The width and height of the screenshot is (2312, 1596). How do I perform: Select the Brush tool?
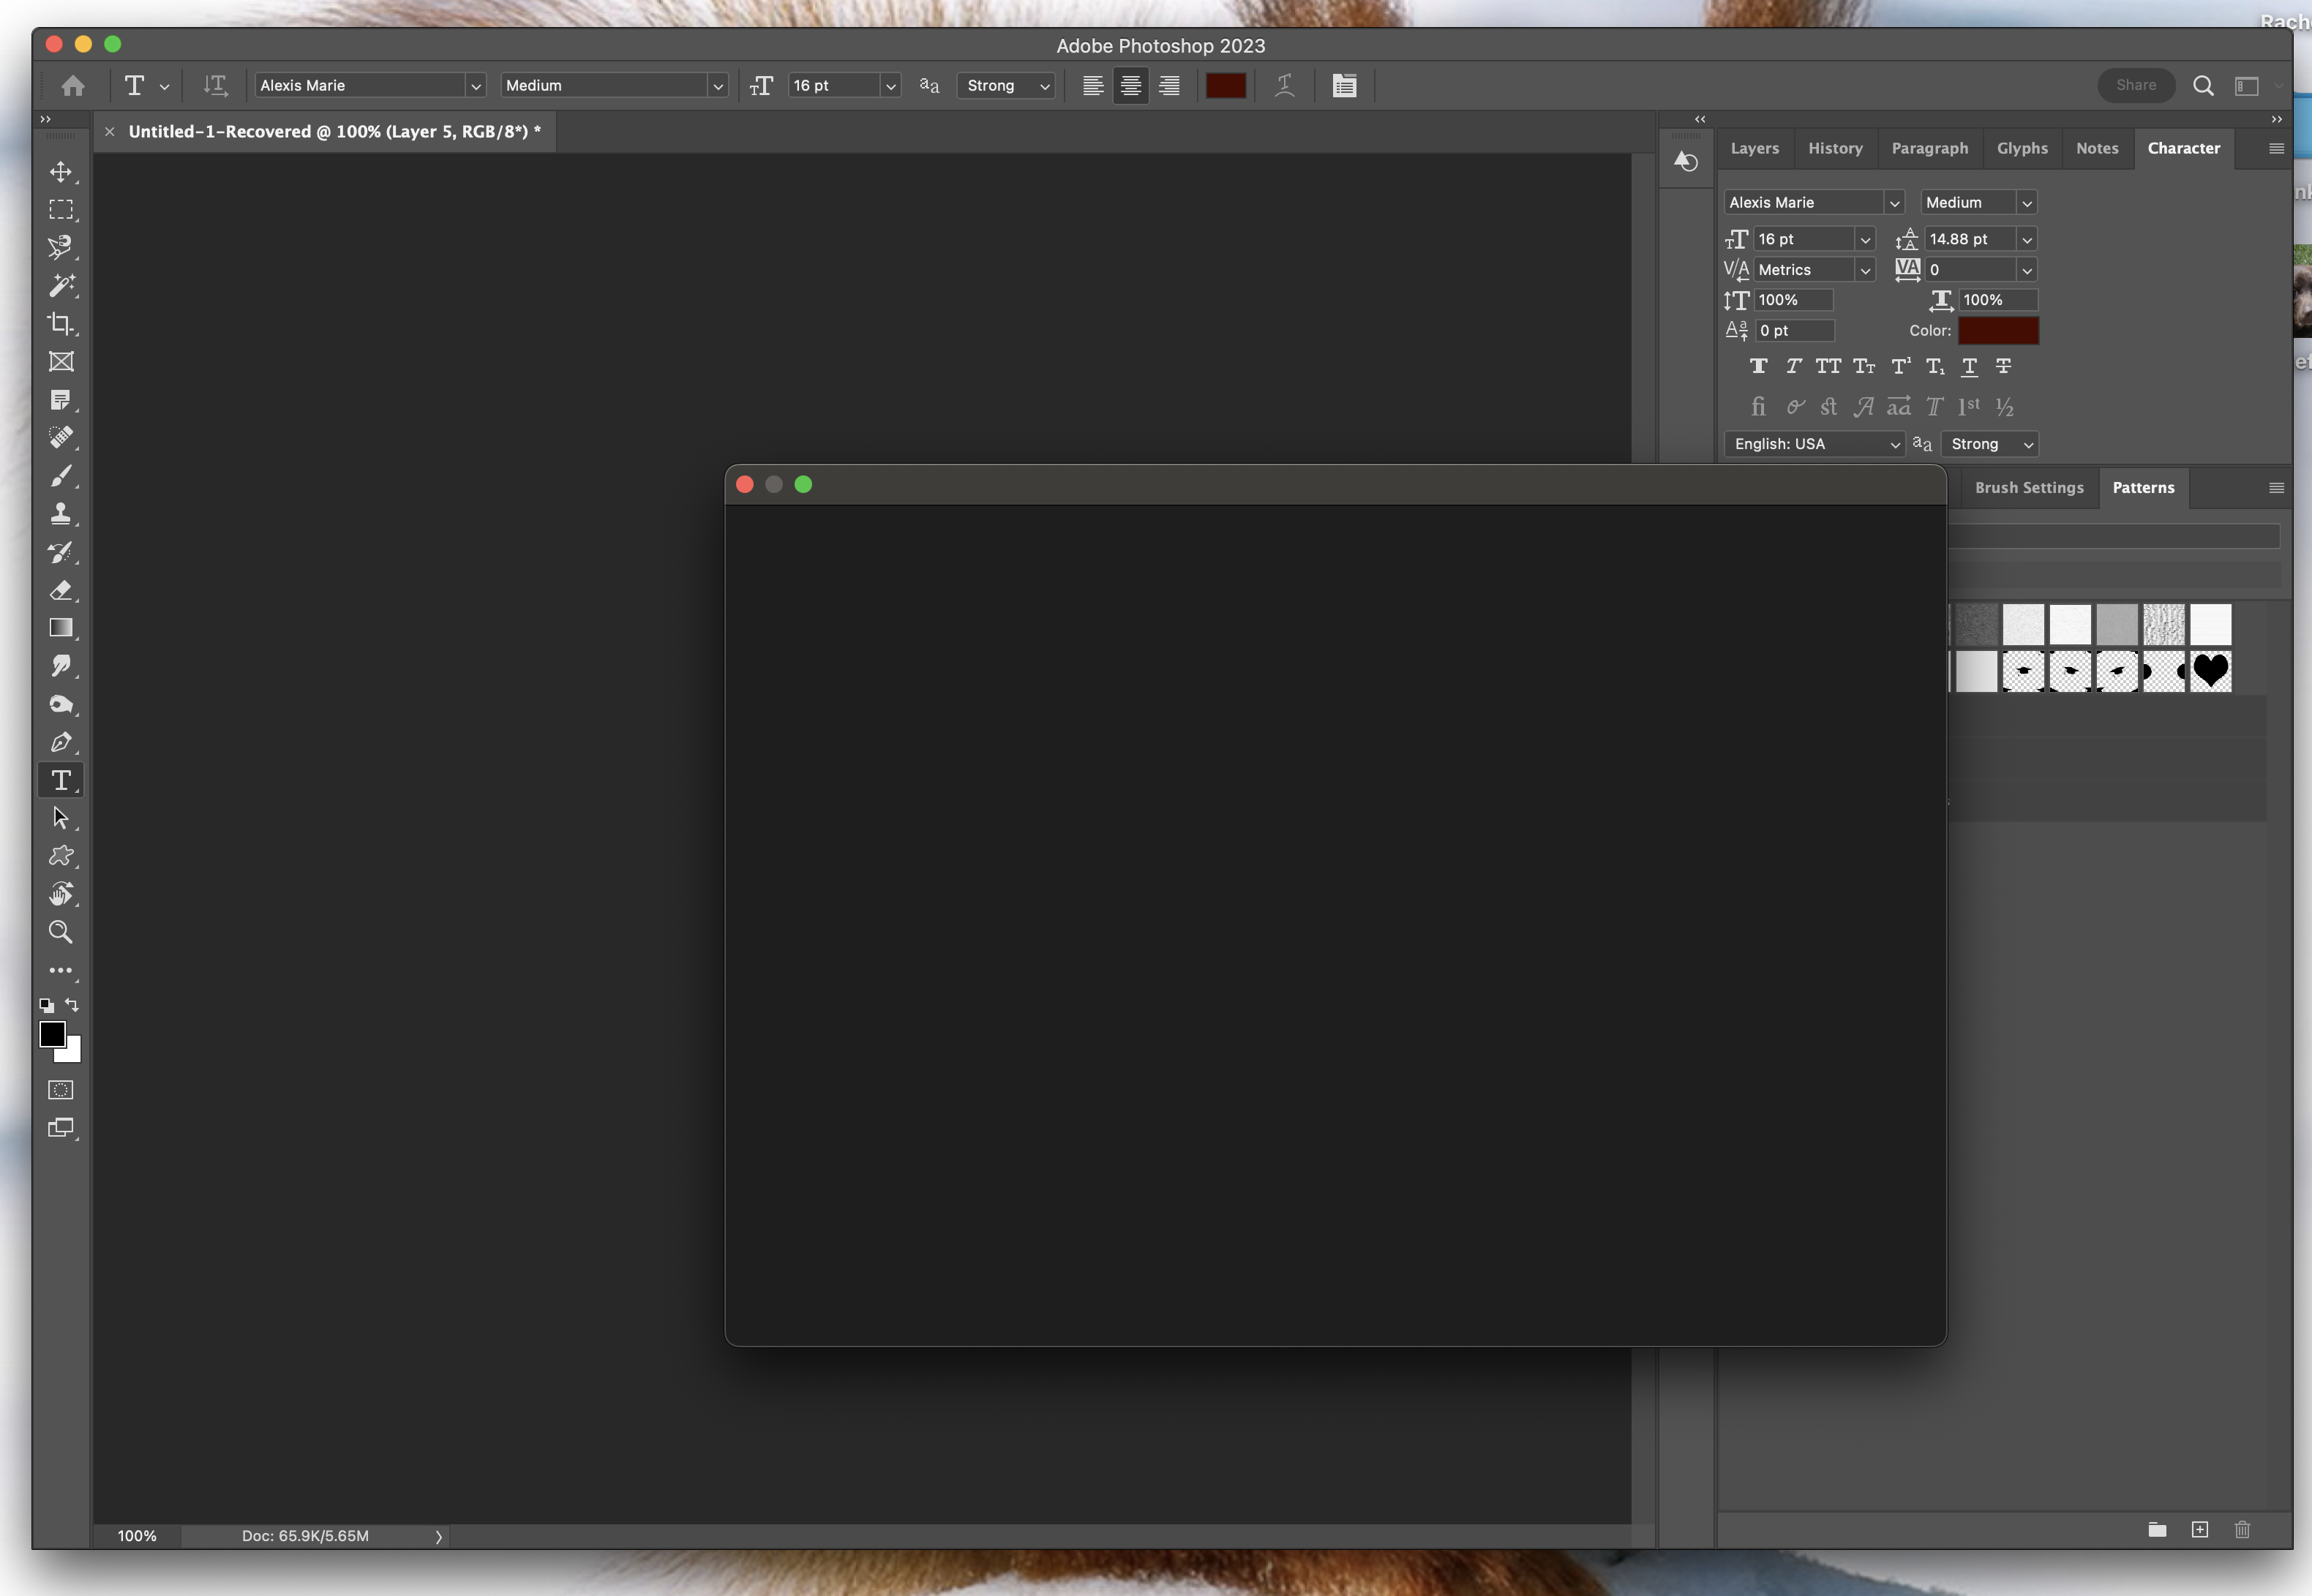pyautogui.click(x=61, y=476)
